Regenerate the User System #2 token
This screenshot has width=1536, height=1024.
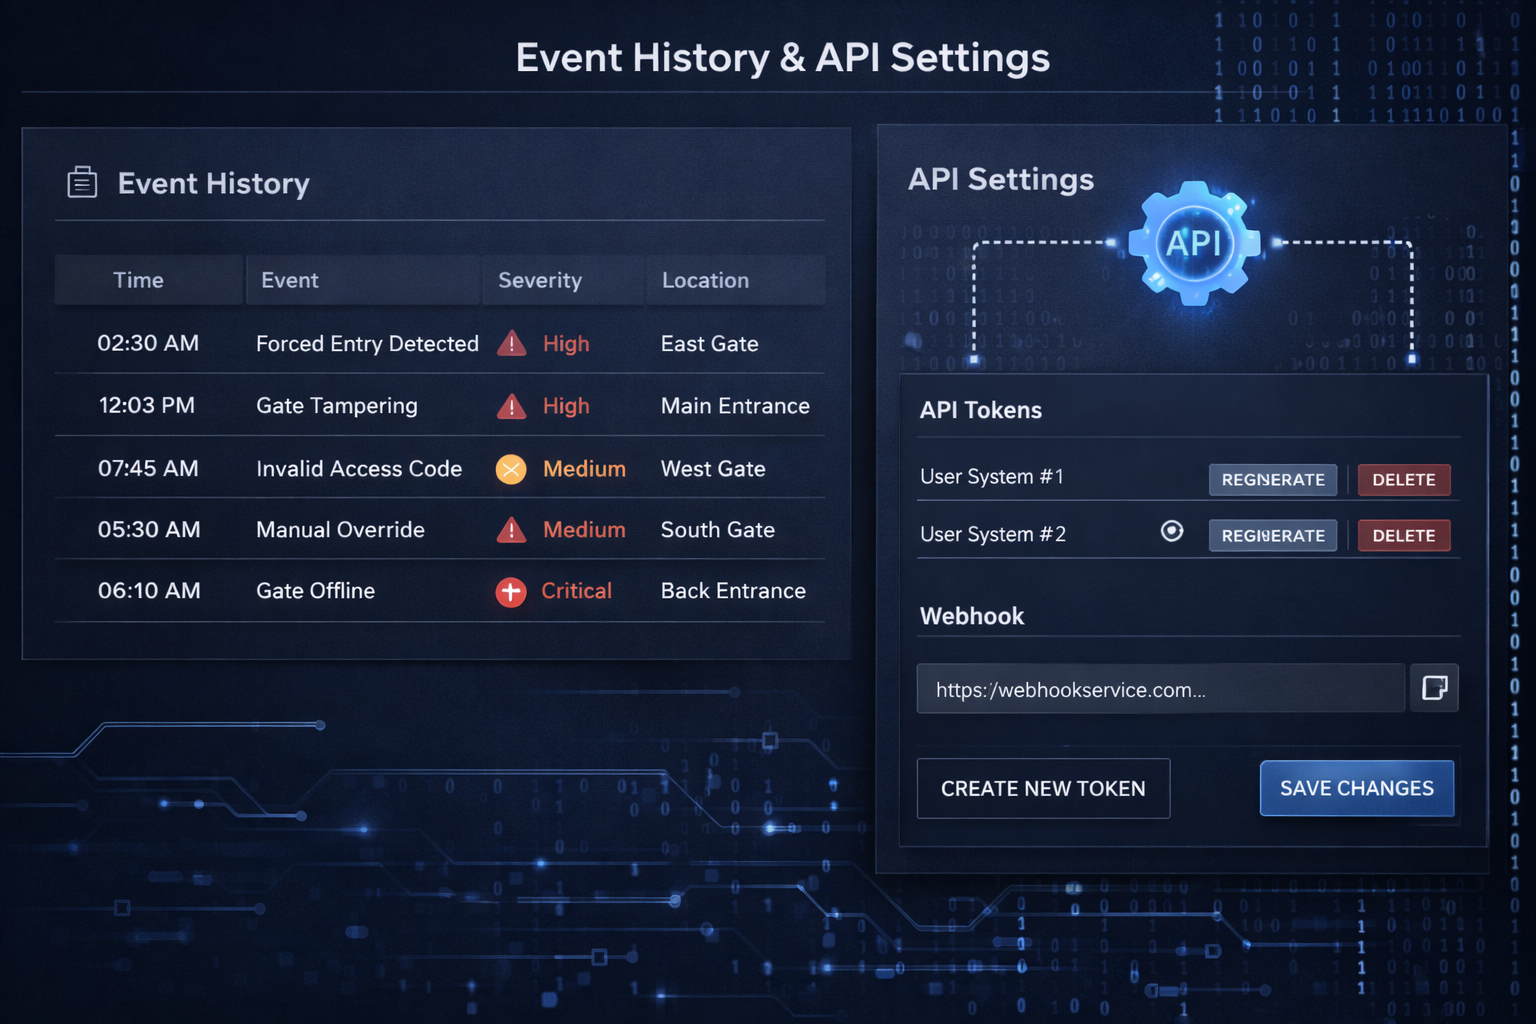(x=1272, y=535)
